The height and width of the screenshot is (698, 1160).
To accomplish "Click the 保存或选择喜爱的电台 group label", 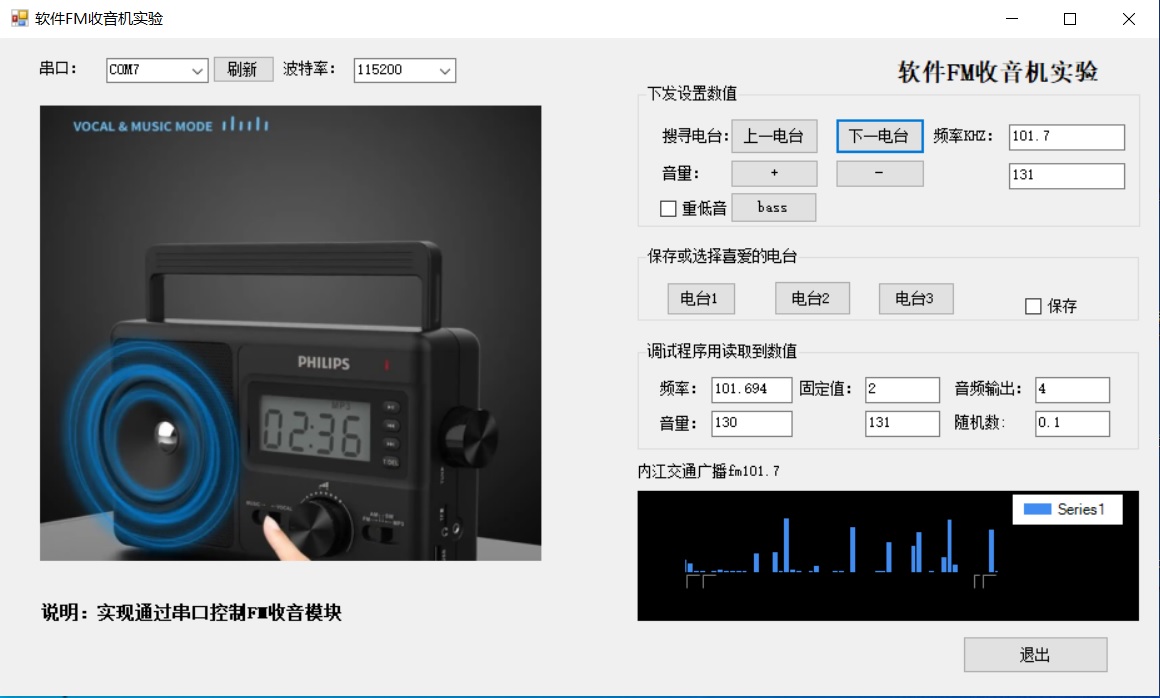I will [x=722, y=257].
